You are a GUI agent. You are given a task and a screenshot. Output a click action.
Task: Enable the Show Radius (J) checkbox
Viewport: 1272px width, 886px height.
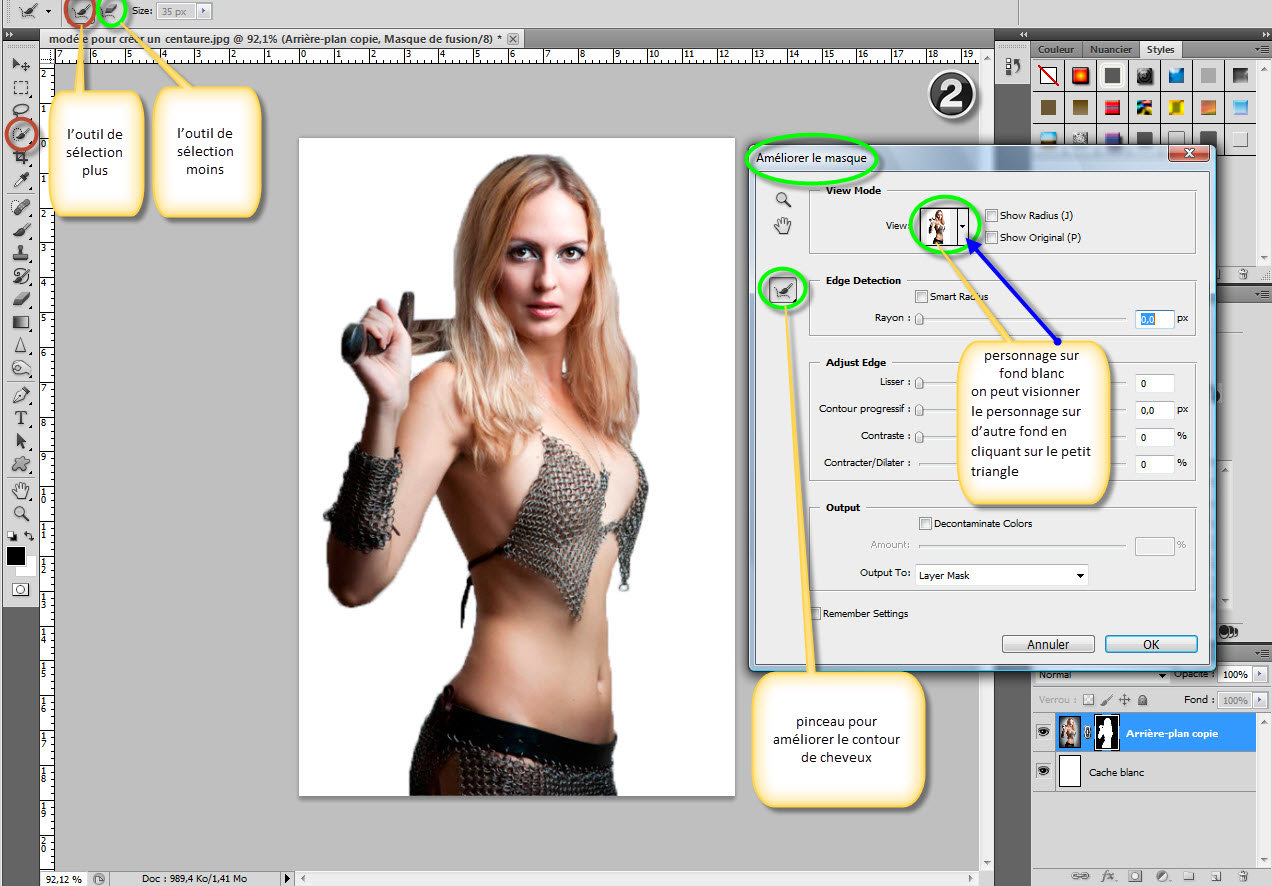tap(991, 215)
